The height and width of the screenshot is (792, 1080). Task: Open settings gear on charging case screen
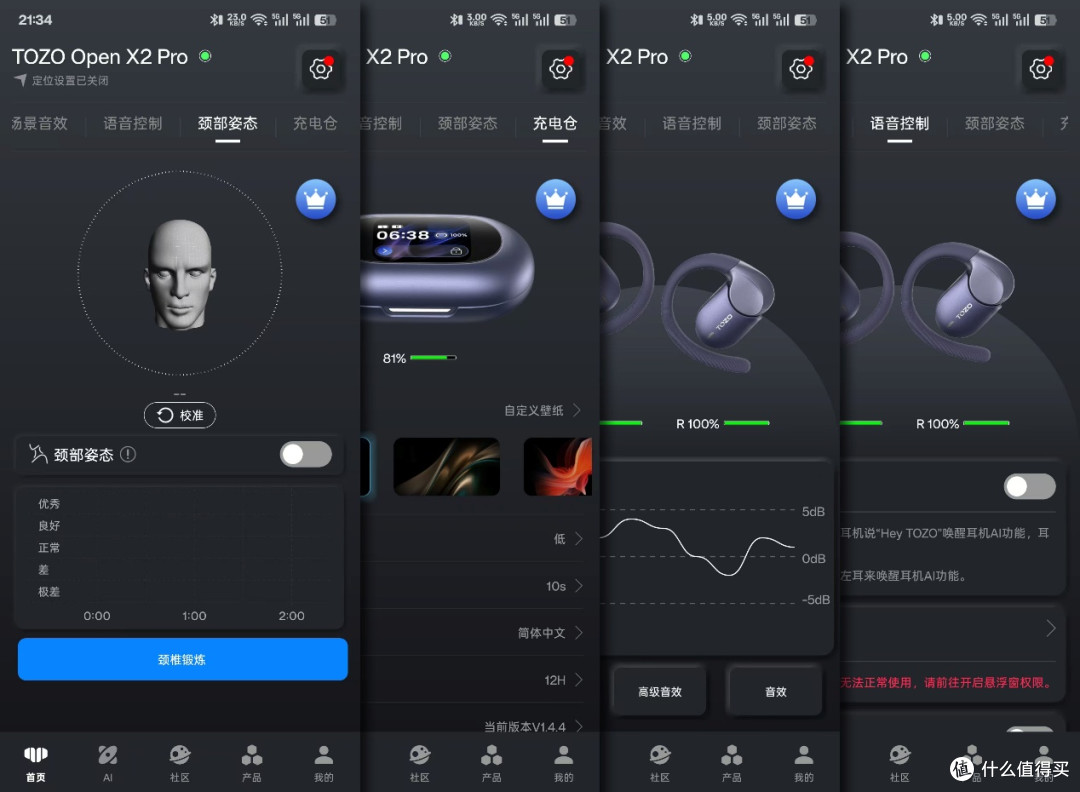pyautogui.click(x=561, y=69)
